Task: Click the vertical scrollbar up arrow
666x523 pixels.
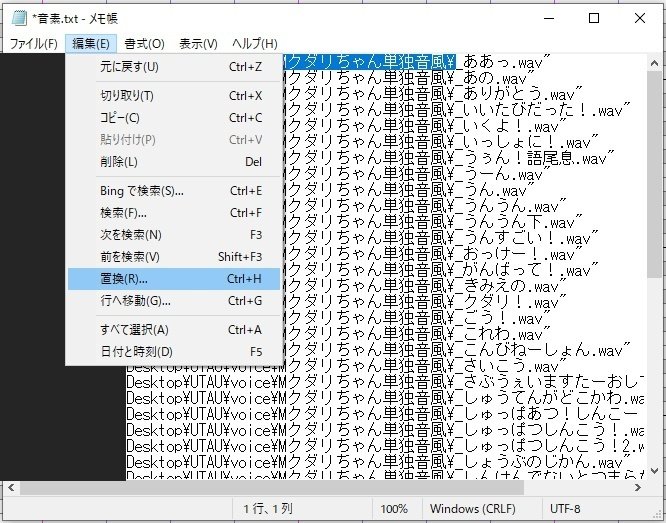Action: pos(654,63)
